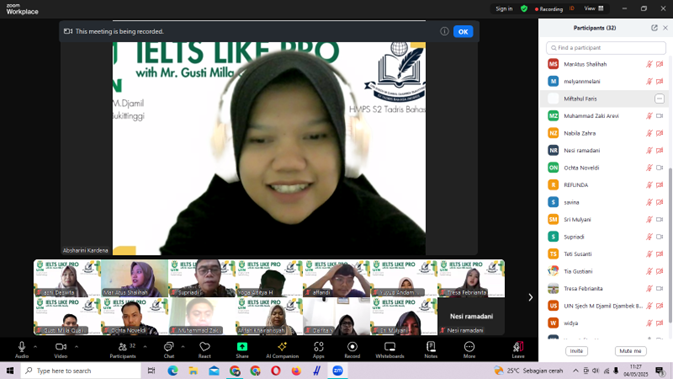Click the Record button icon

(352, 346)
